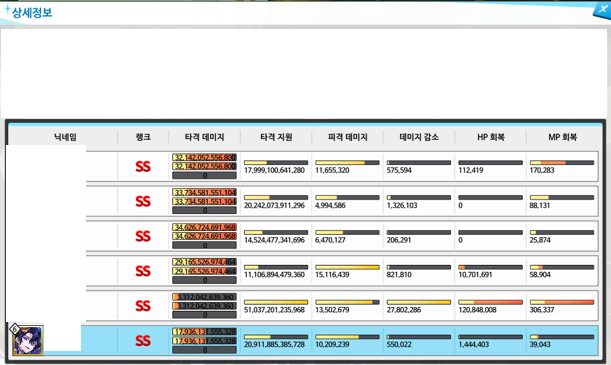611x365 pixels.
Task: Click the progress bar above 15,116,439
Action: [347, 267]
